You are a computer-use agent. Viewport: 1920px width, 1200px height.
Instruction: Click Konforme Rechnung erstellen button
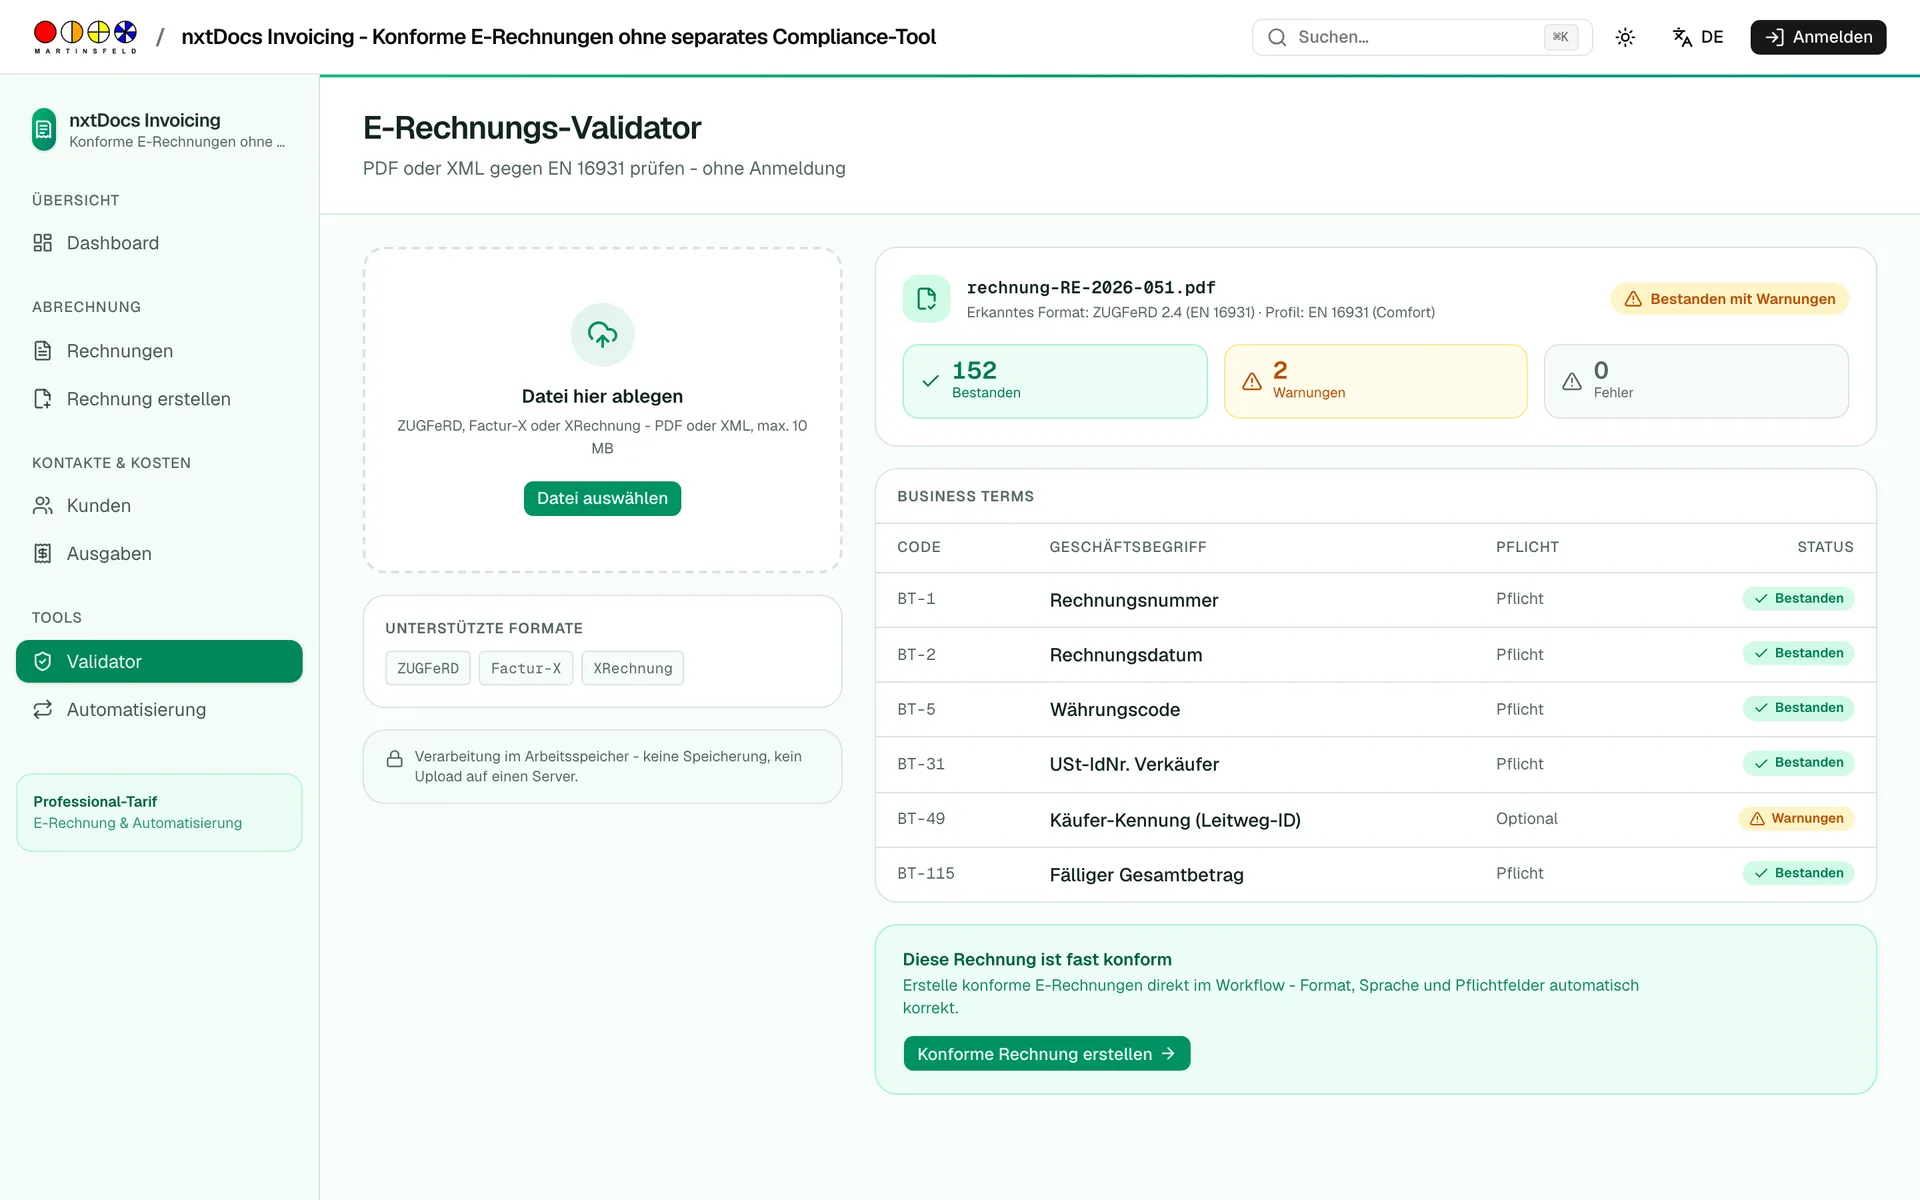1047,1054
